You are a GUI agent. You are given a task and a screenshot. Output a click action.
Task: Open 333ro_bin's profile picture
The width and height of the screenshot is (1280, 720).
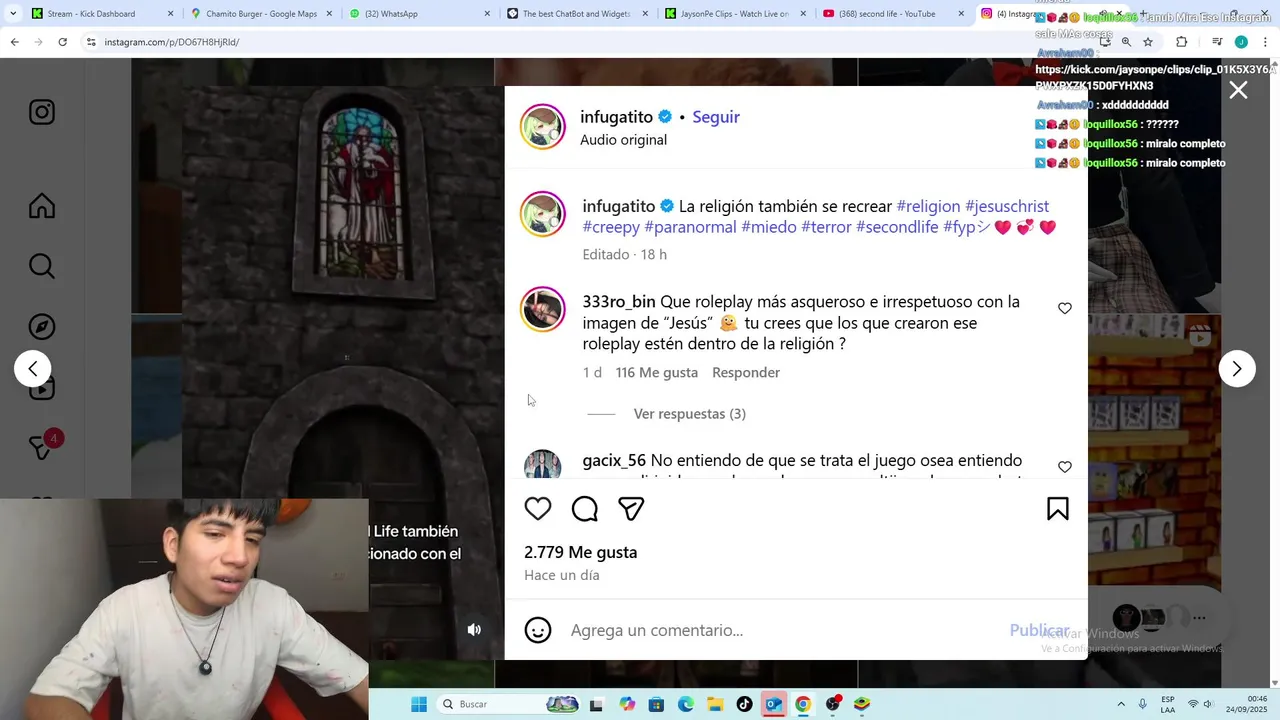click(x=543, y=310)
